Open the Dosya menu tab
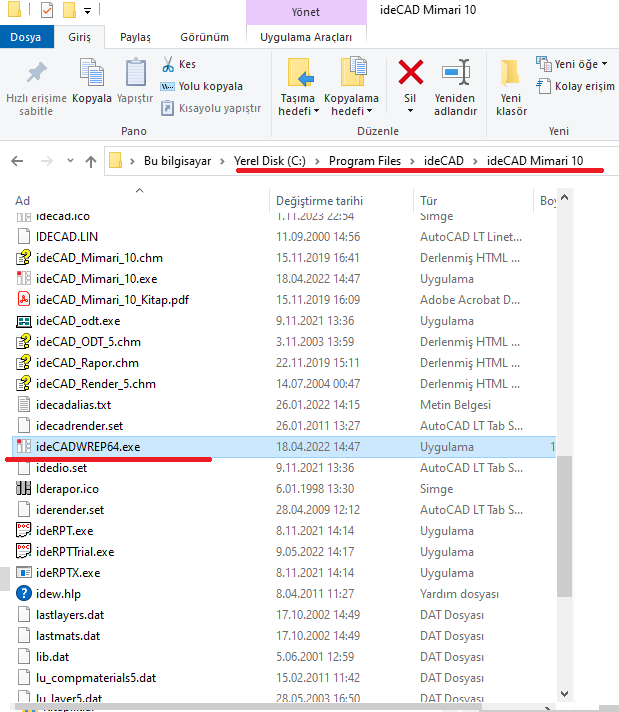 pos(26,37)
